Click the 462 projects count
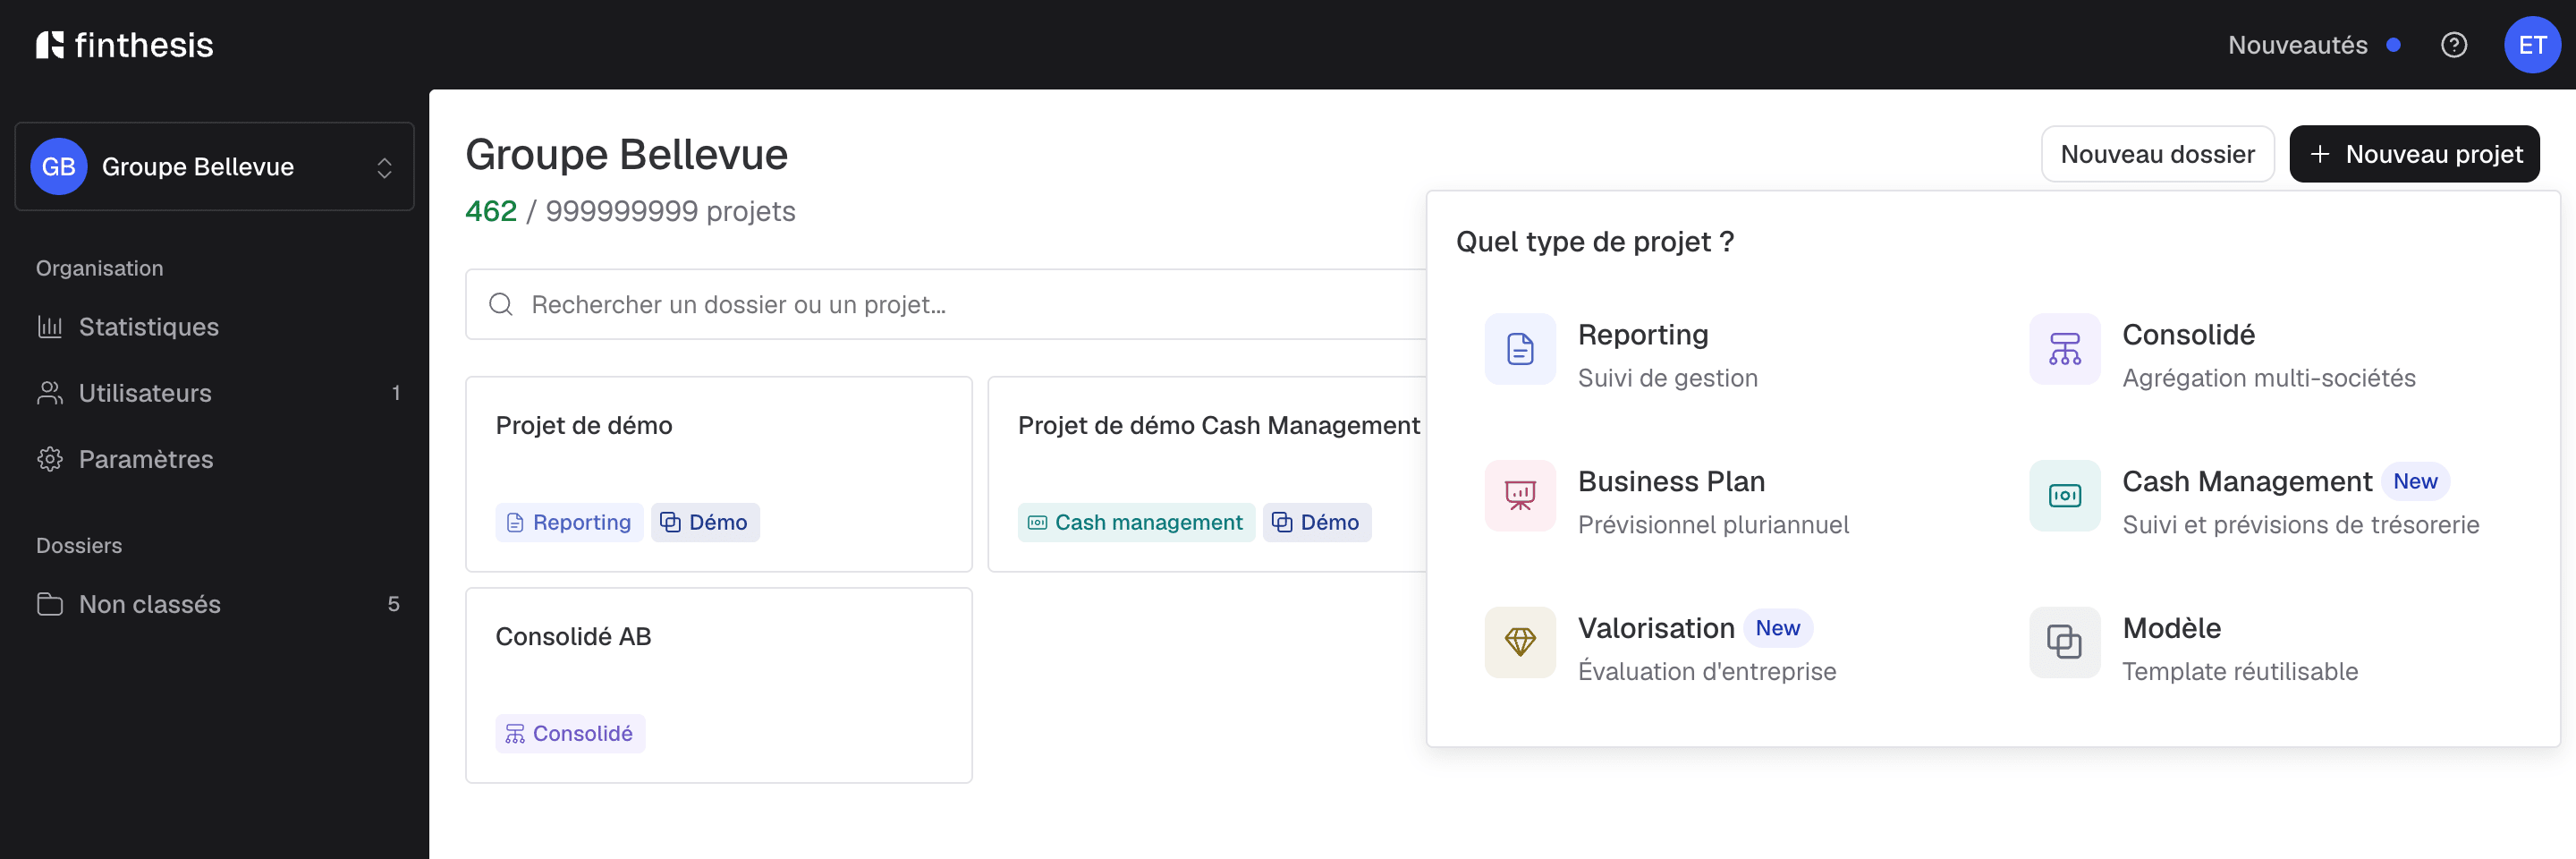This screenshot has height=859, width=2576. 491,211
